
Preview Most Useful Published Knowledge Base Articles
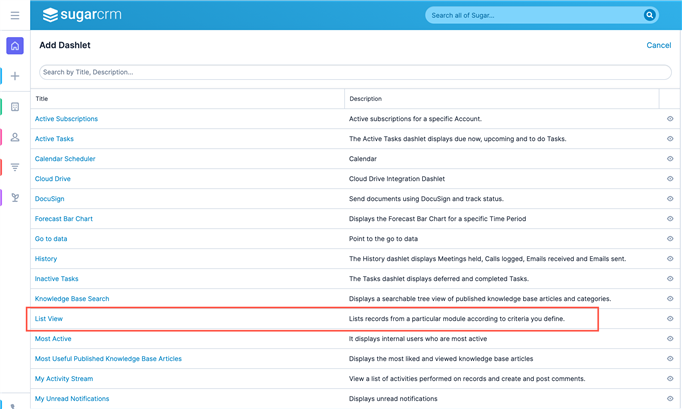670,359
